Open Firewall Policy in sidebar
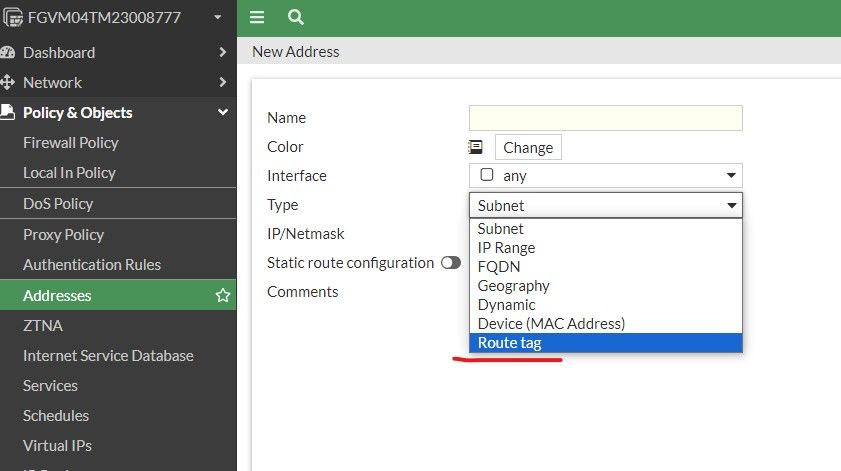Viewport: 841px width, 471px height. [71, 143]
